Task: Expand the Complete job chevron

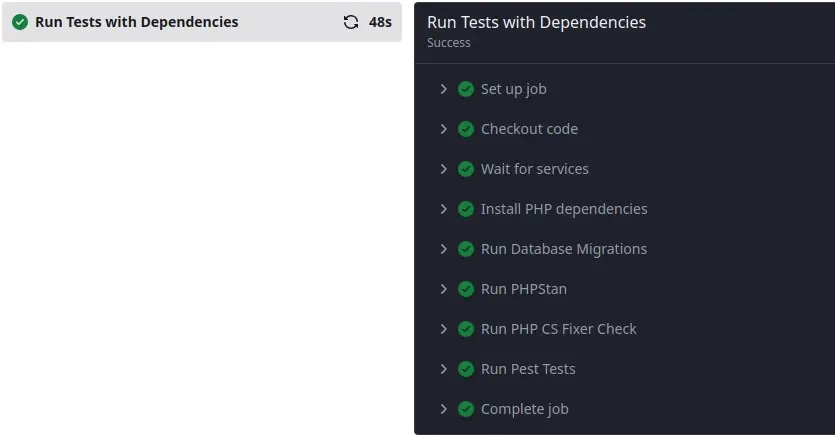Action: coord(444,409)
